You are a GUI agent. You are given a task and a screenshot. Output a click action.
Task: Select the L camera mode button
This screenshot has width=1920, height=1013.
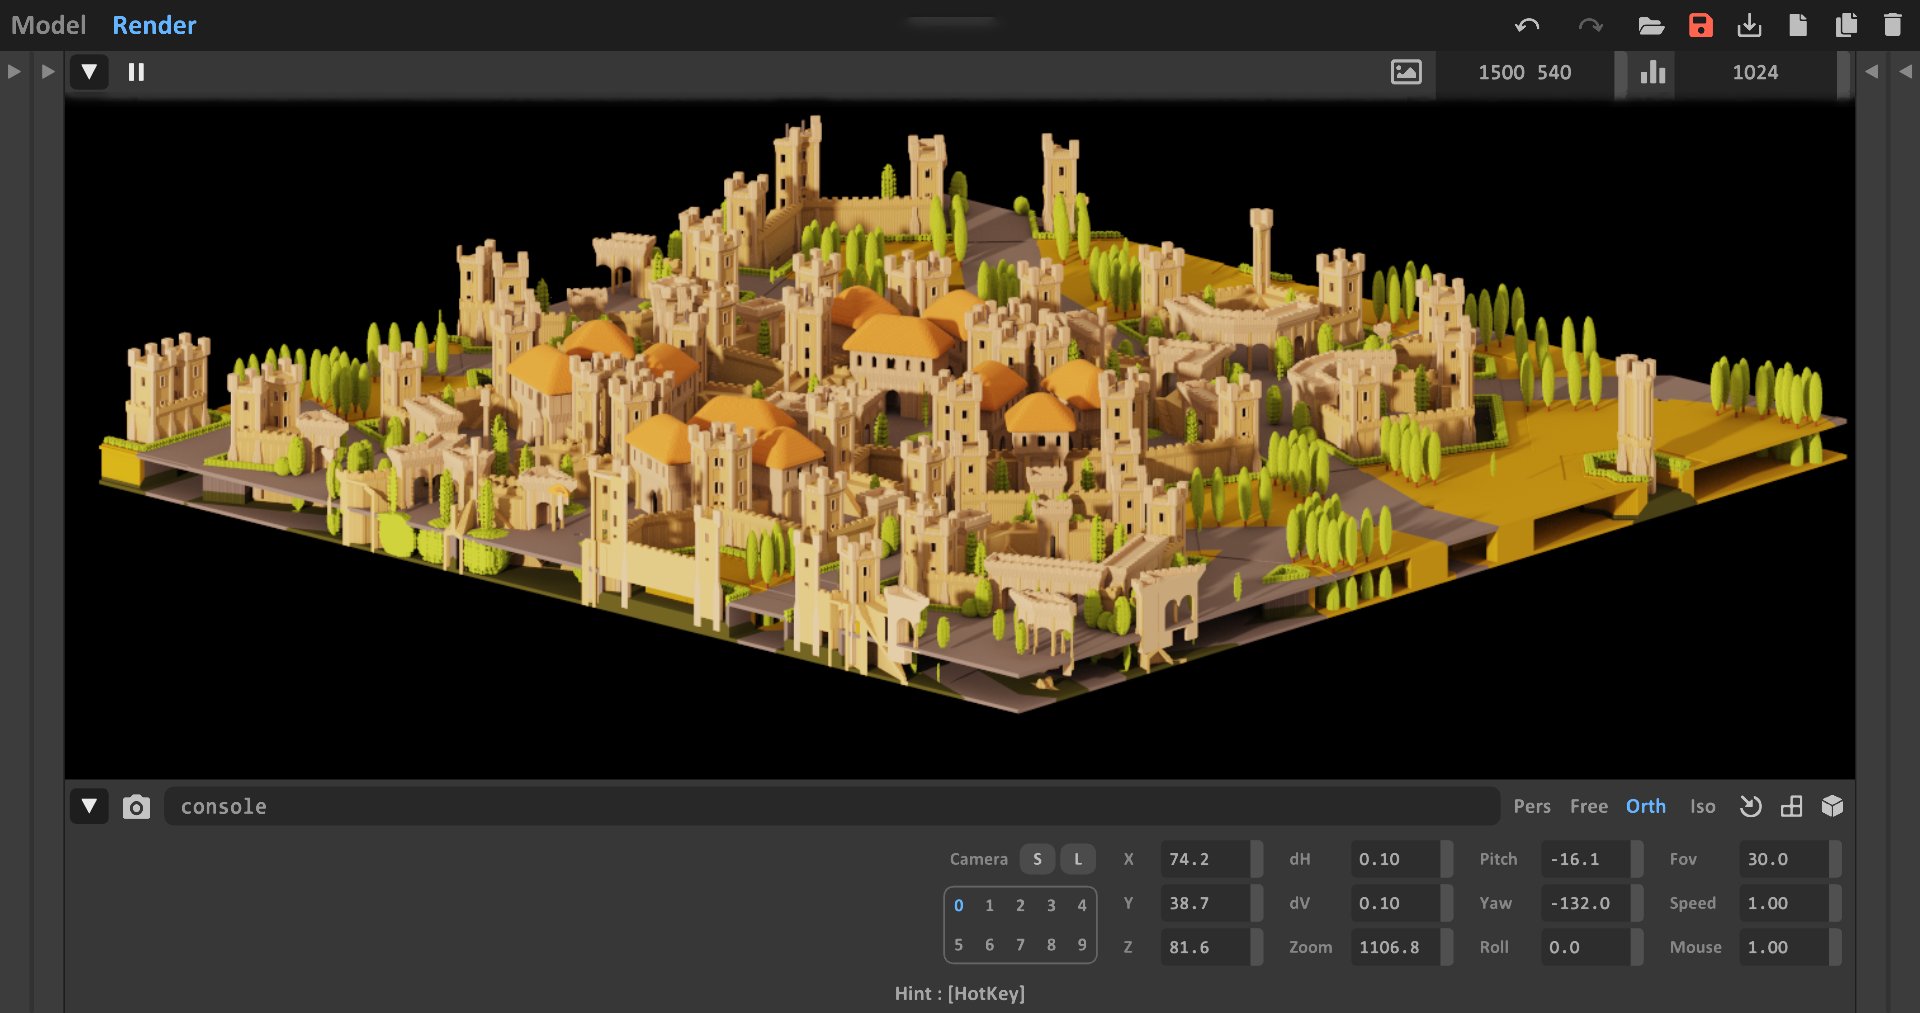pyautogui.click(x=1077, y=858)
